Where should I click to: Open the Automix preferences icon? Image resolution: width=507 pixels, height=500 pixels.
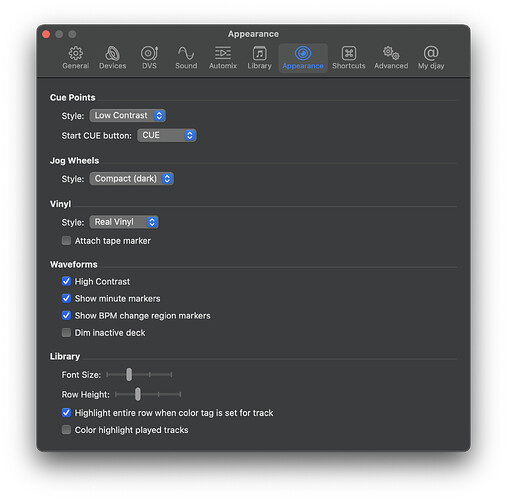pos(223,53)
